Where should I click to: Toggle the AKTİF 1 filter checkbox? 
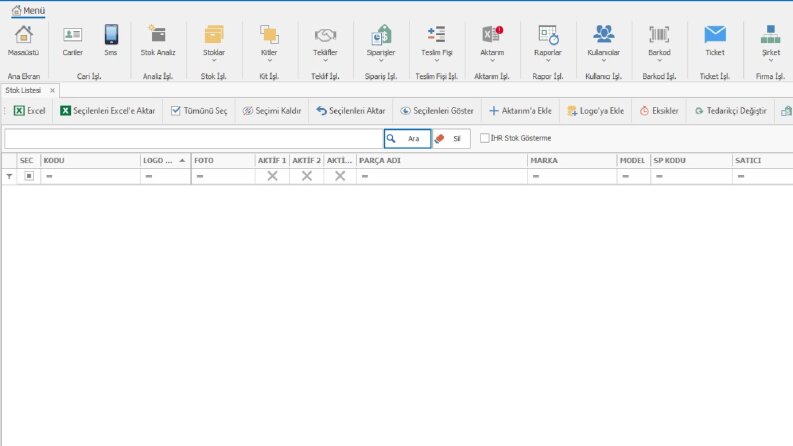pyautogui.click(x=273, y=176)
